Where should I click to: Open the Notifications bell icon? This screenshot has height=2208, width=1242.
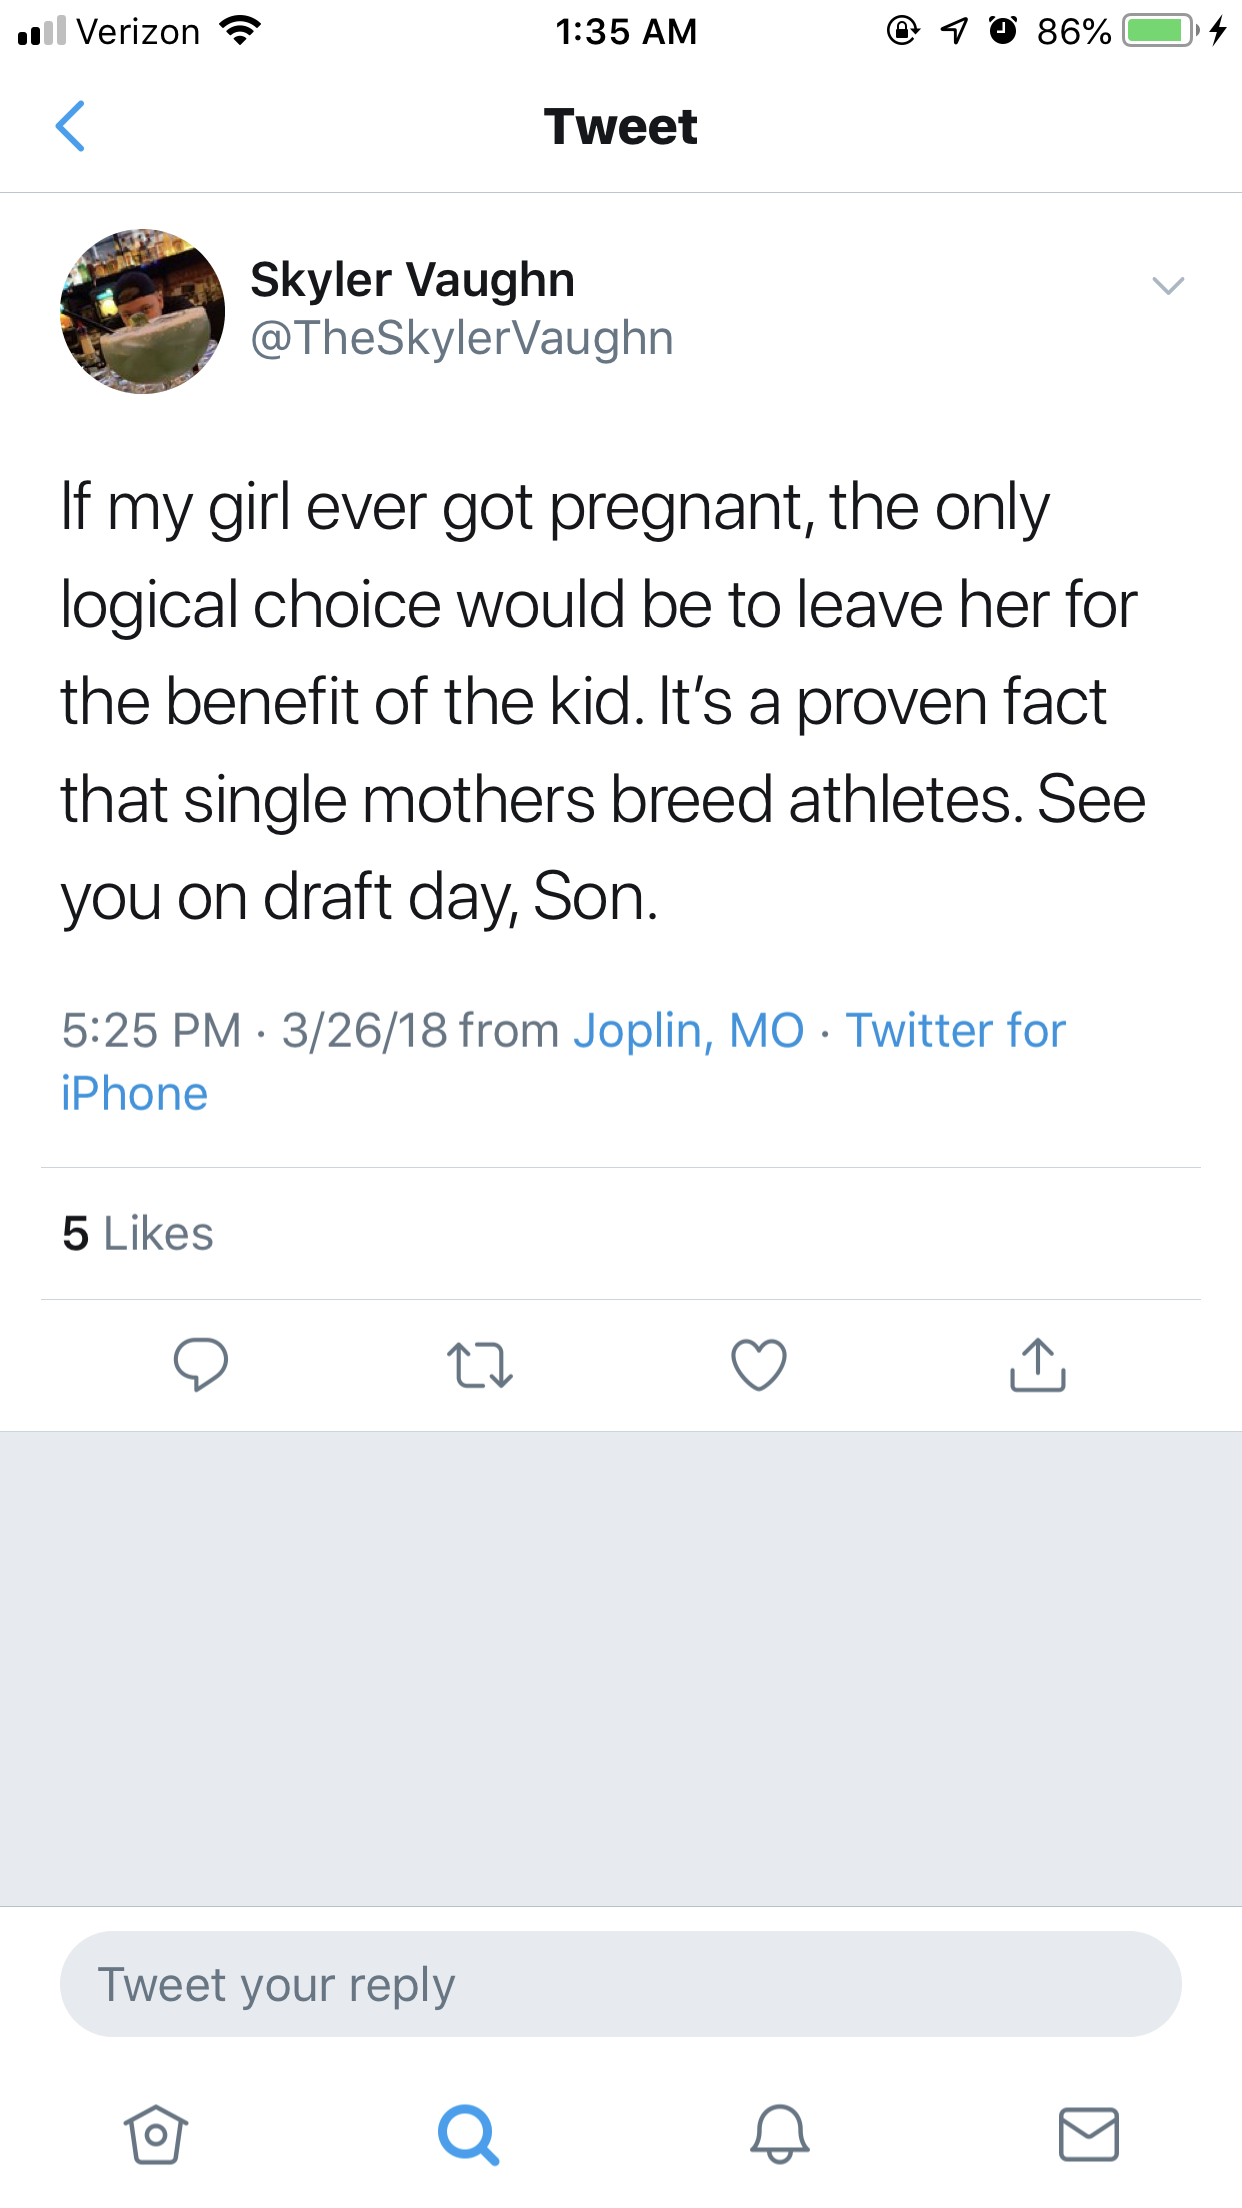[780, 2134]
